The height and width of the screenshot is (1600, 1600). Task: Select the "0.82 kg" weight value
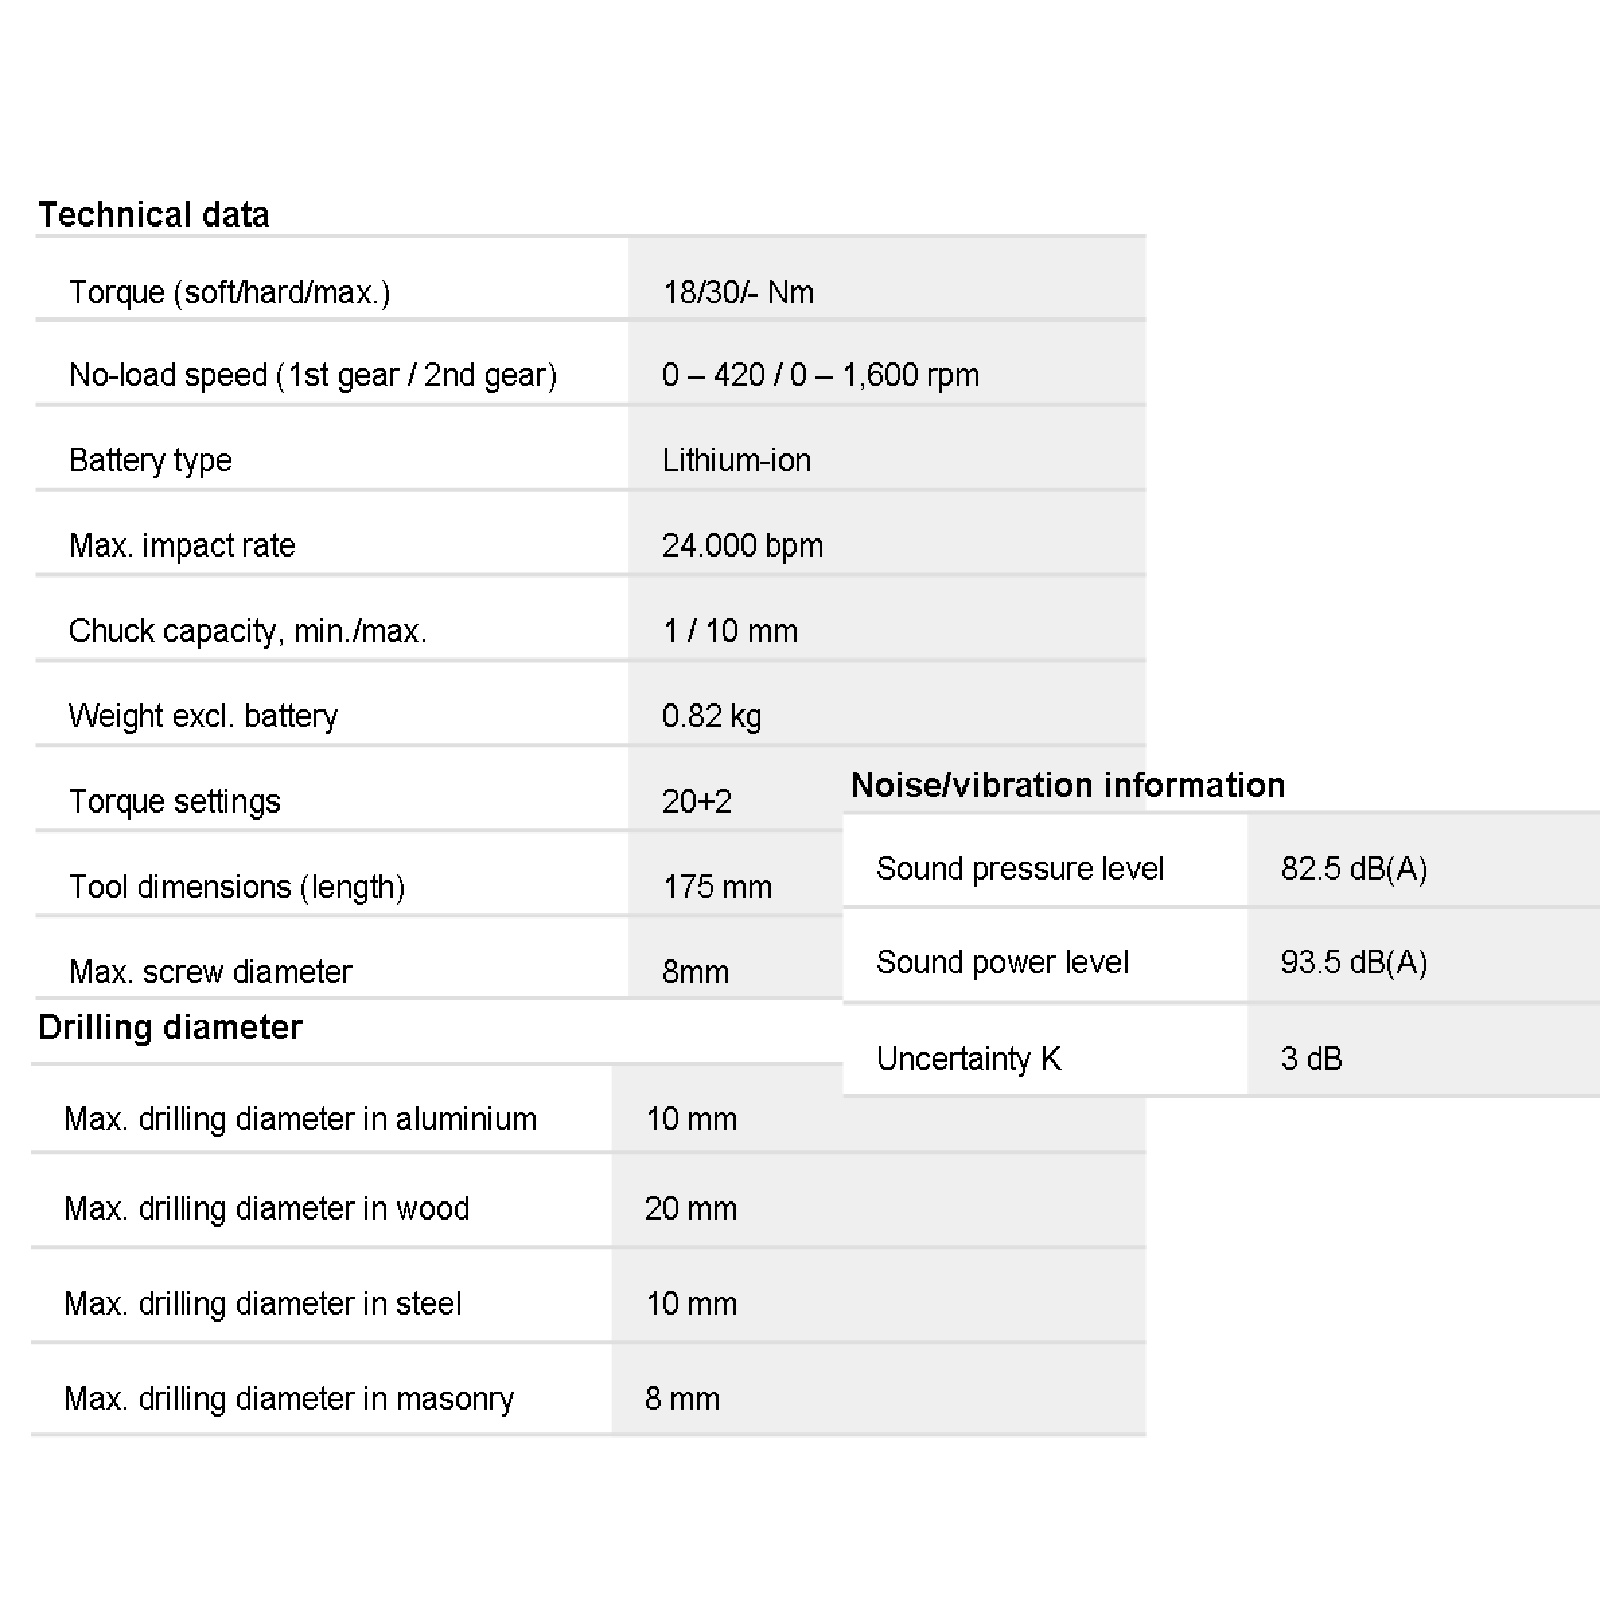click(711, 716)
